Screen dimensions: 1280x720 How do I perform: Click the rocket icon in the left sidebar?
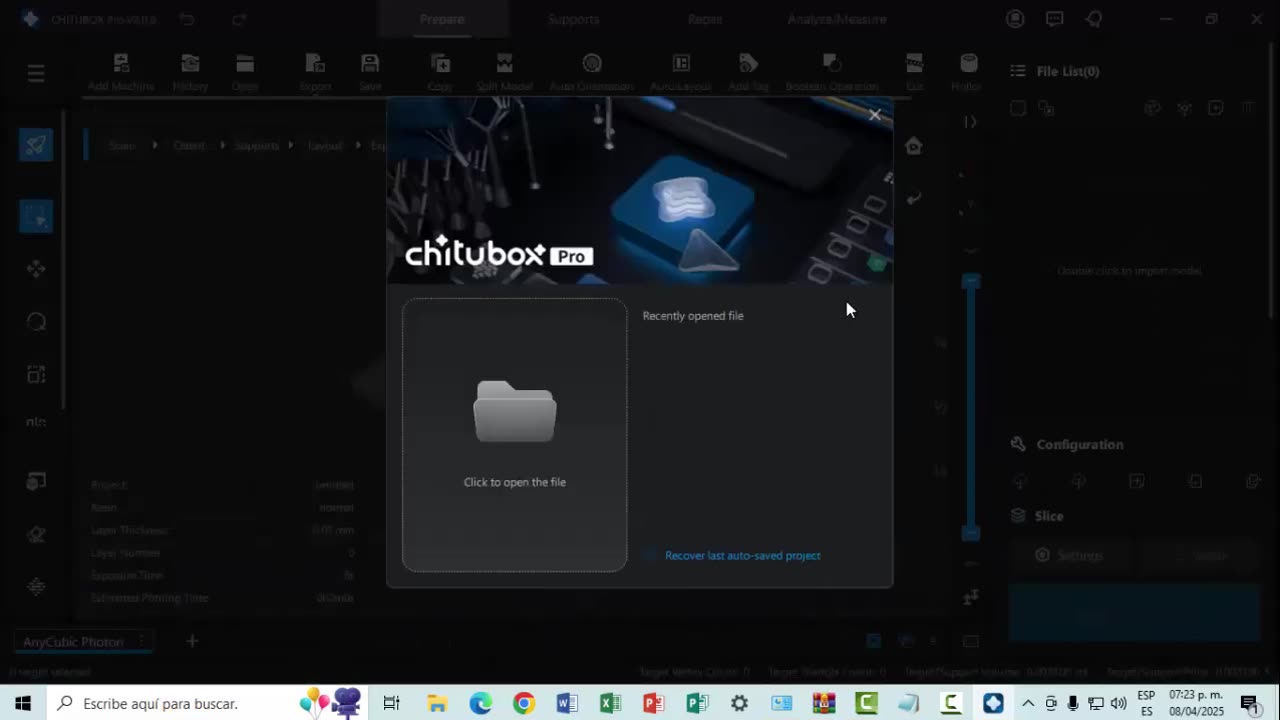point(36,145)
